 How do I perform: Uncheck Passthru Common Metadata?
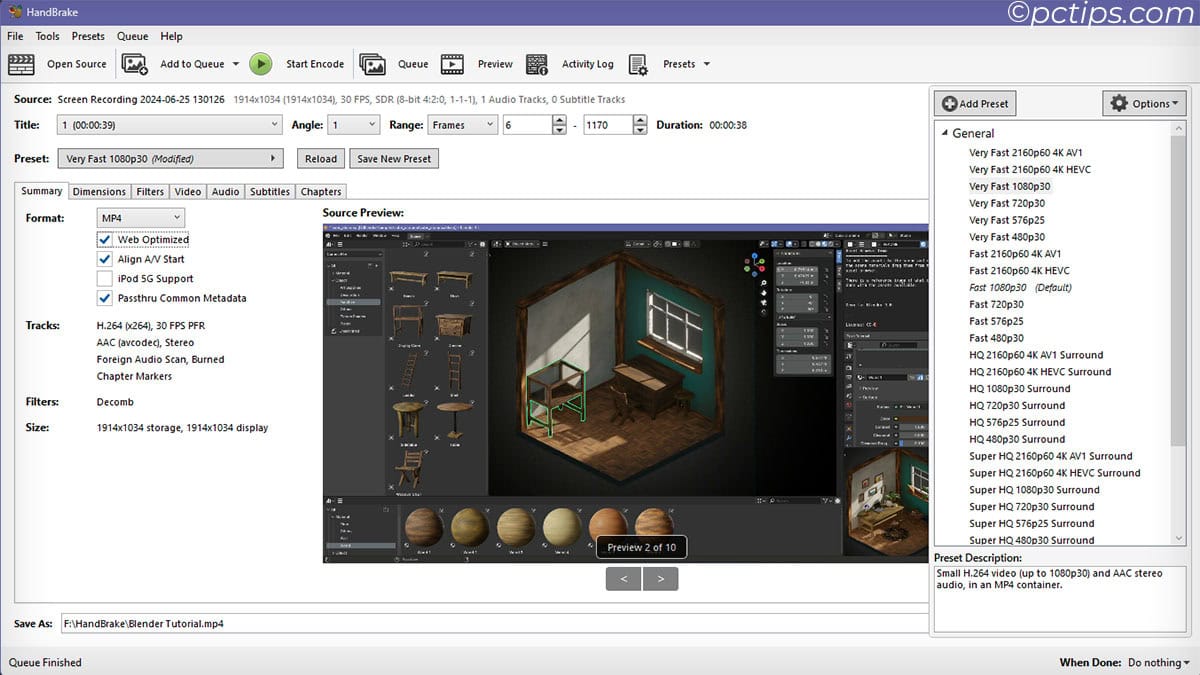click(x=105, y=298)
